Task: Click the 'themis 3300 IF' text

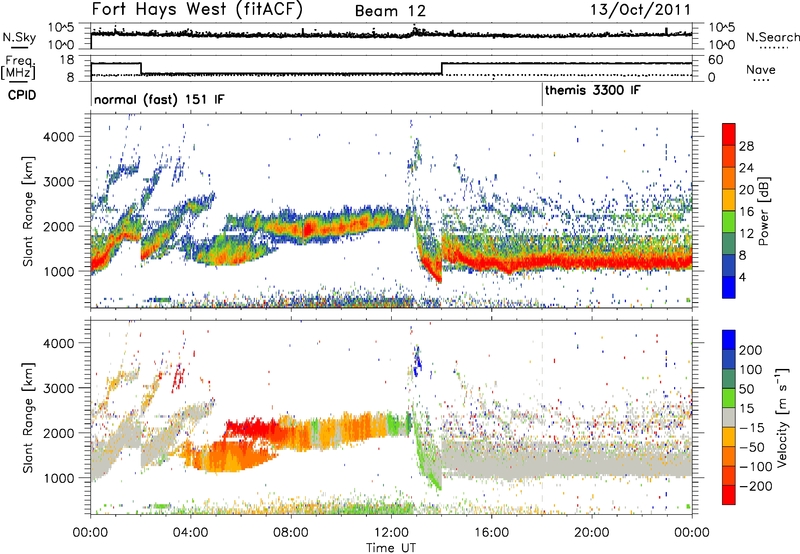Action: 593,91
